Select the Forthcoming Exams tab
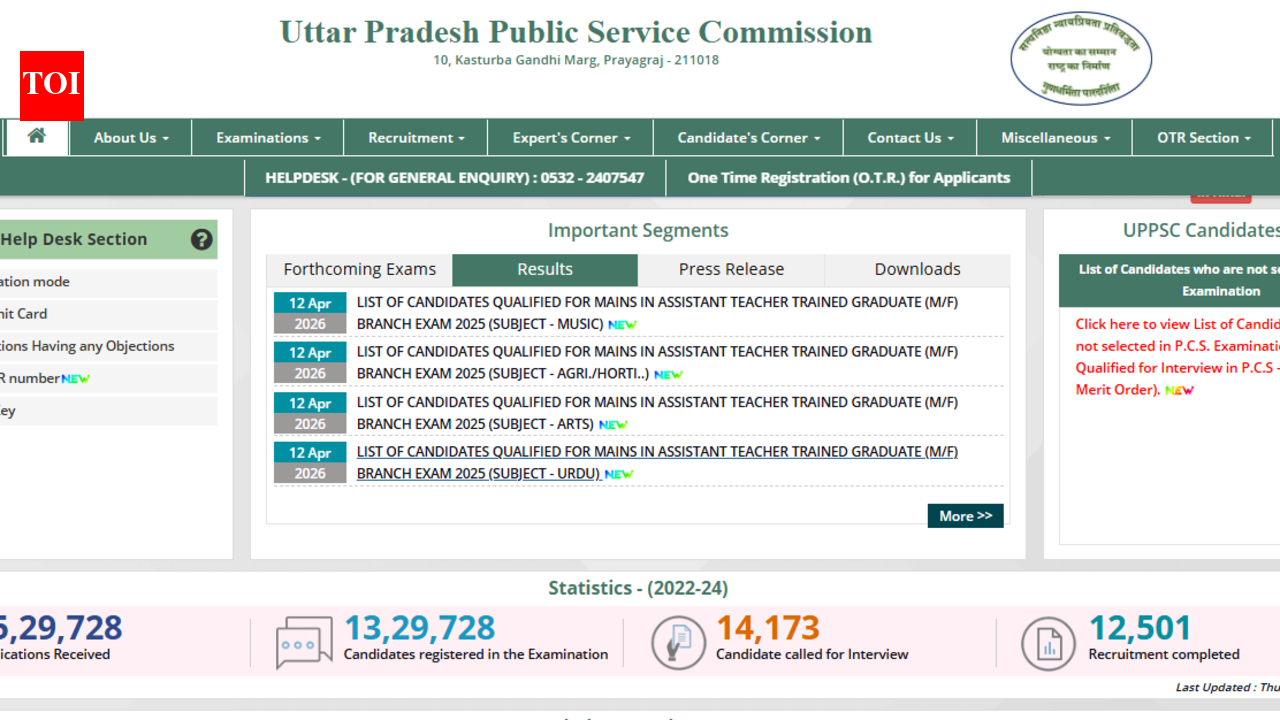The height and width of the screenshot is (720, 1280). click(359, 269)
